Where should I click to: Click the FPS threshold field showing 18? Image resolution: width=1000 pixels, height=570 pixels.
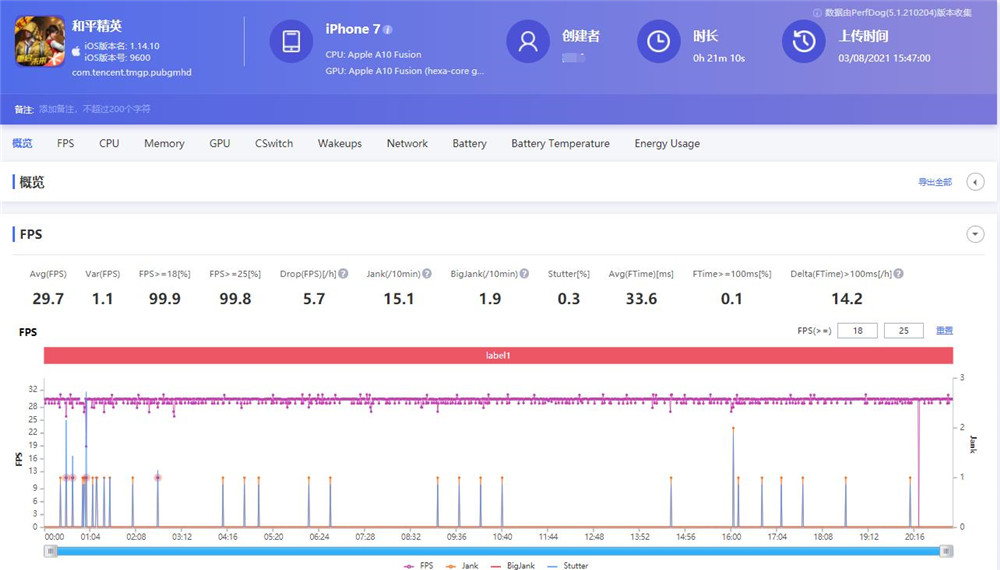coord(857,331)
